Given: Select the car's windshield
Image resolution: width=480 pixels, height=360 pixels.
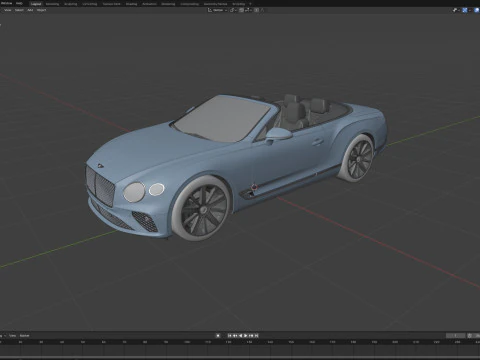Looking at the screenshot, I should click(223, 118).
